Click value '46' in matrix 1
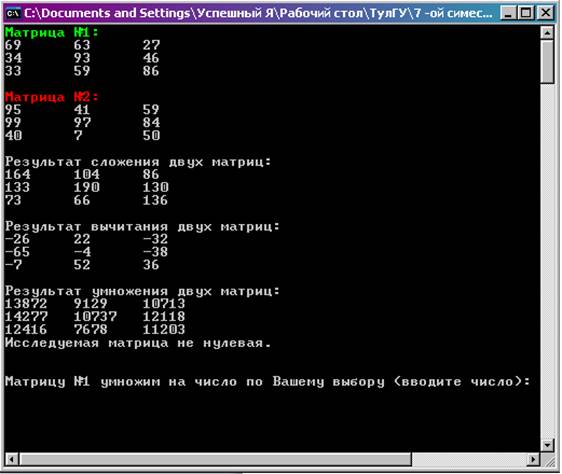This screenshot has width=562, height=474. tap(151, 58)
